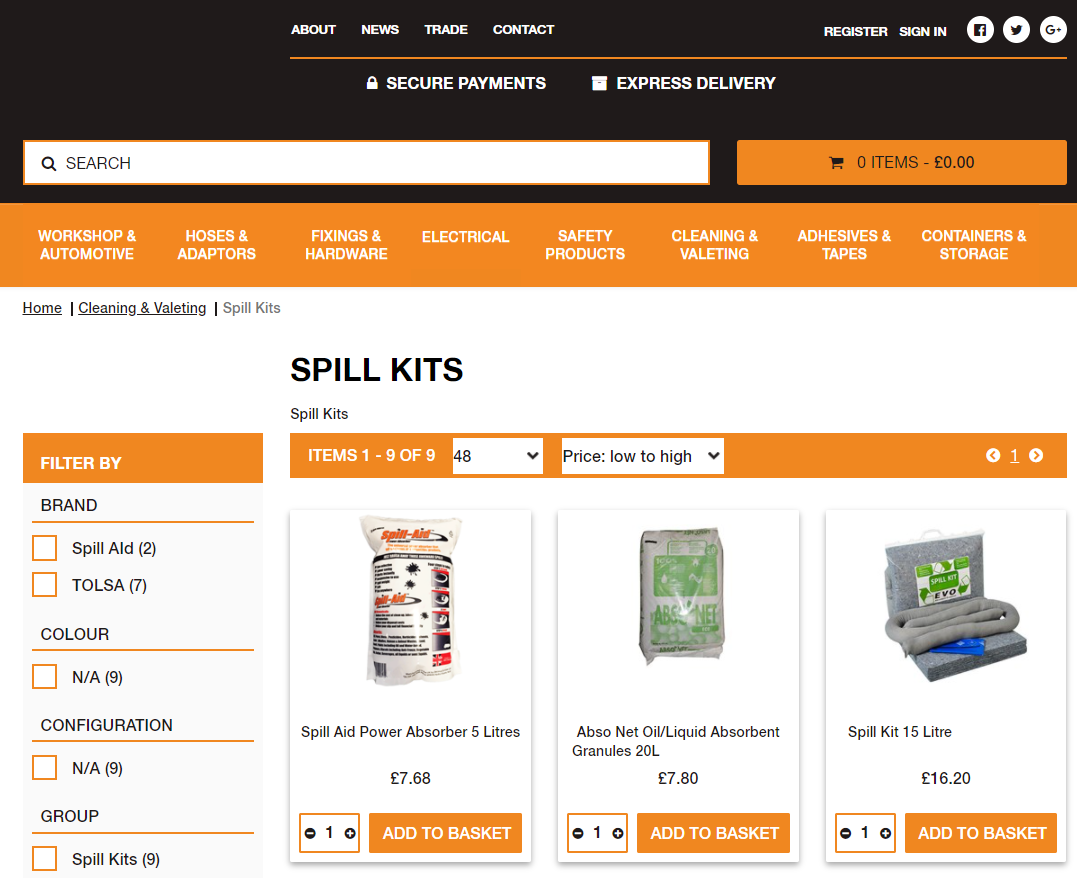The height and width of the screenshot is (878, 1077).
Task: Add Spill Kit 15 Litre to basket
Action: coord(981,833)
